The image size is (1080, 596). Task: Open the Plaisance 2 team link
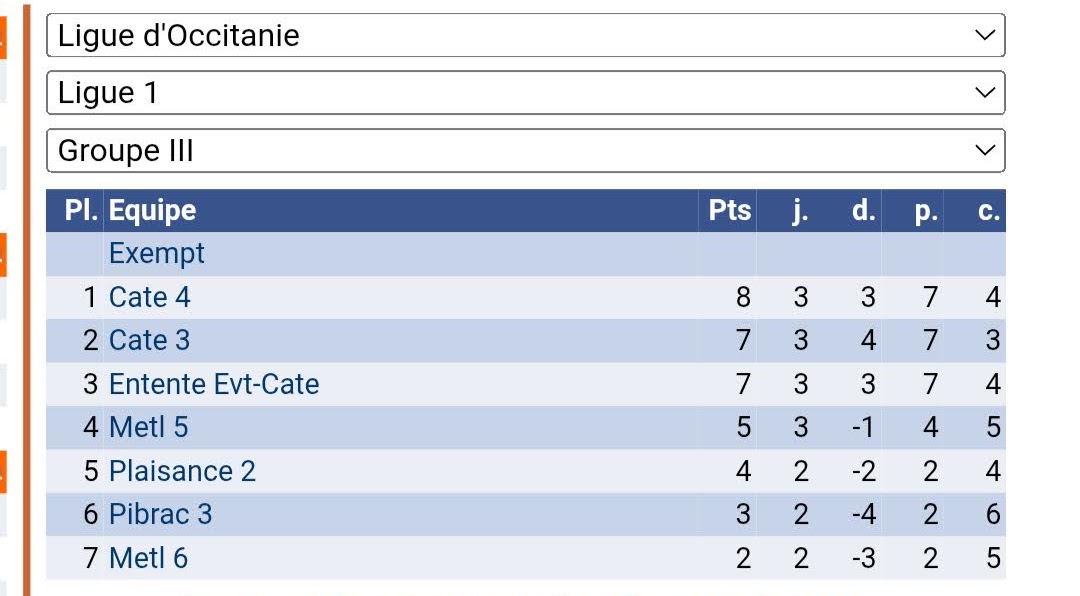183,471
